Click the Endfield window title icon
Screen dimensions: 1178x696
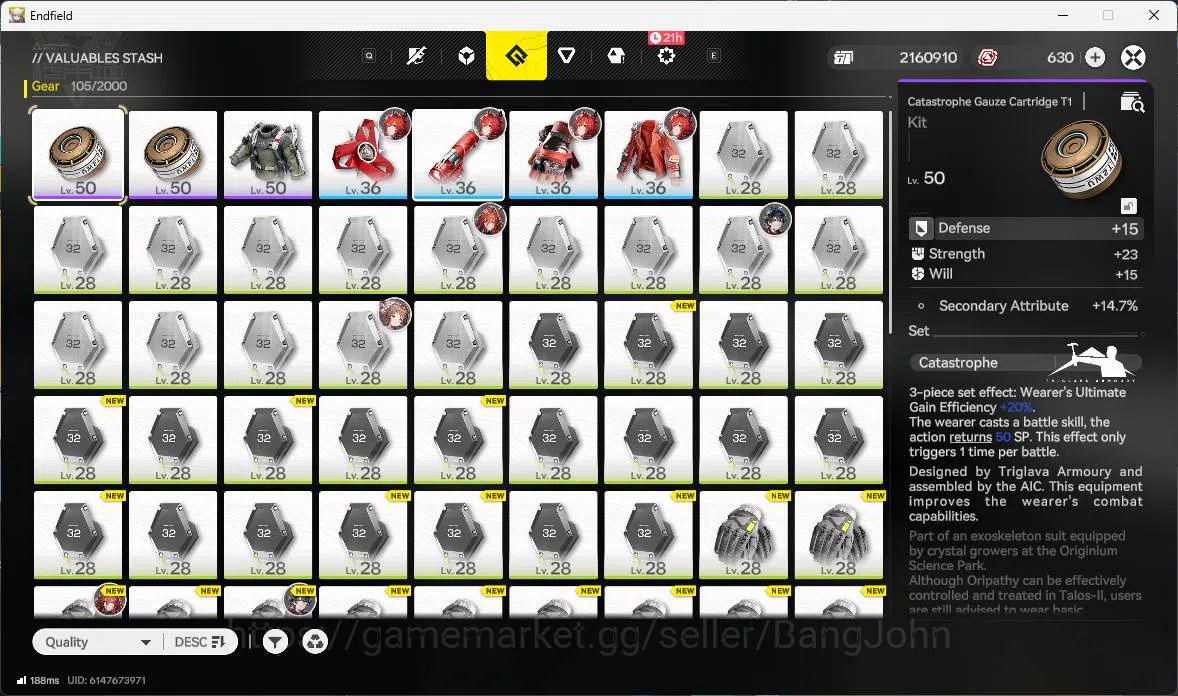(16, 15)
